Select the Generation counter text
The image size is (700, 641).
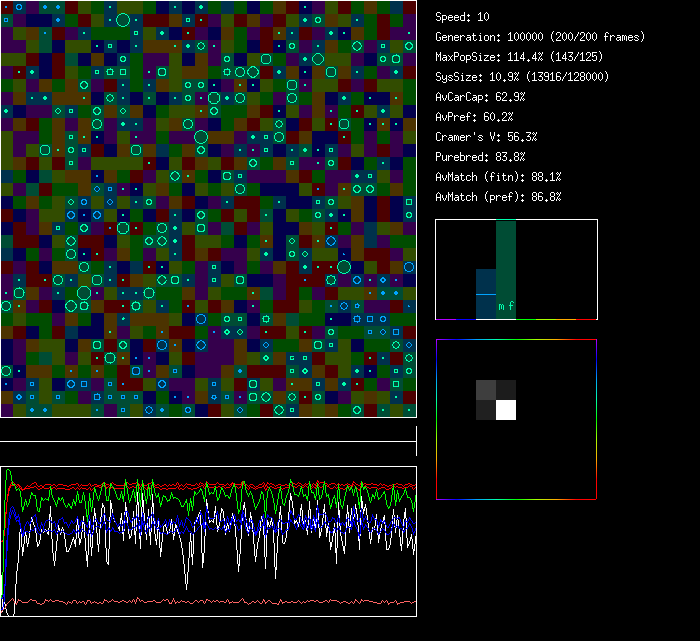[540, 37]
